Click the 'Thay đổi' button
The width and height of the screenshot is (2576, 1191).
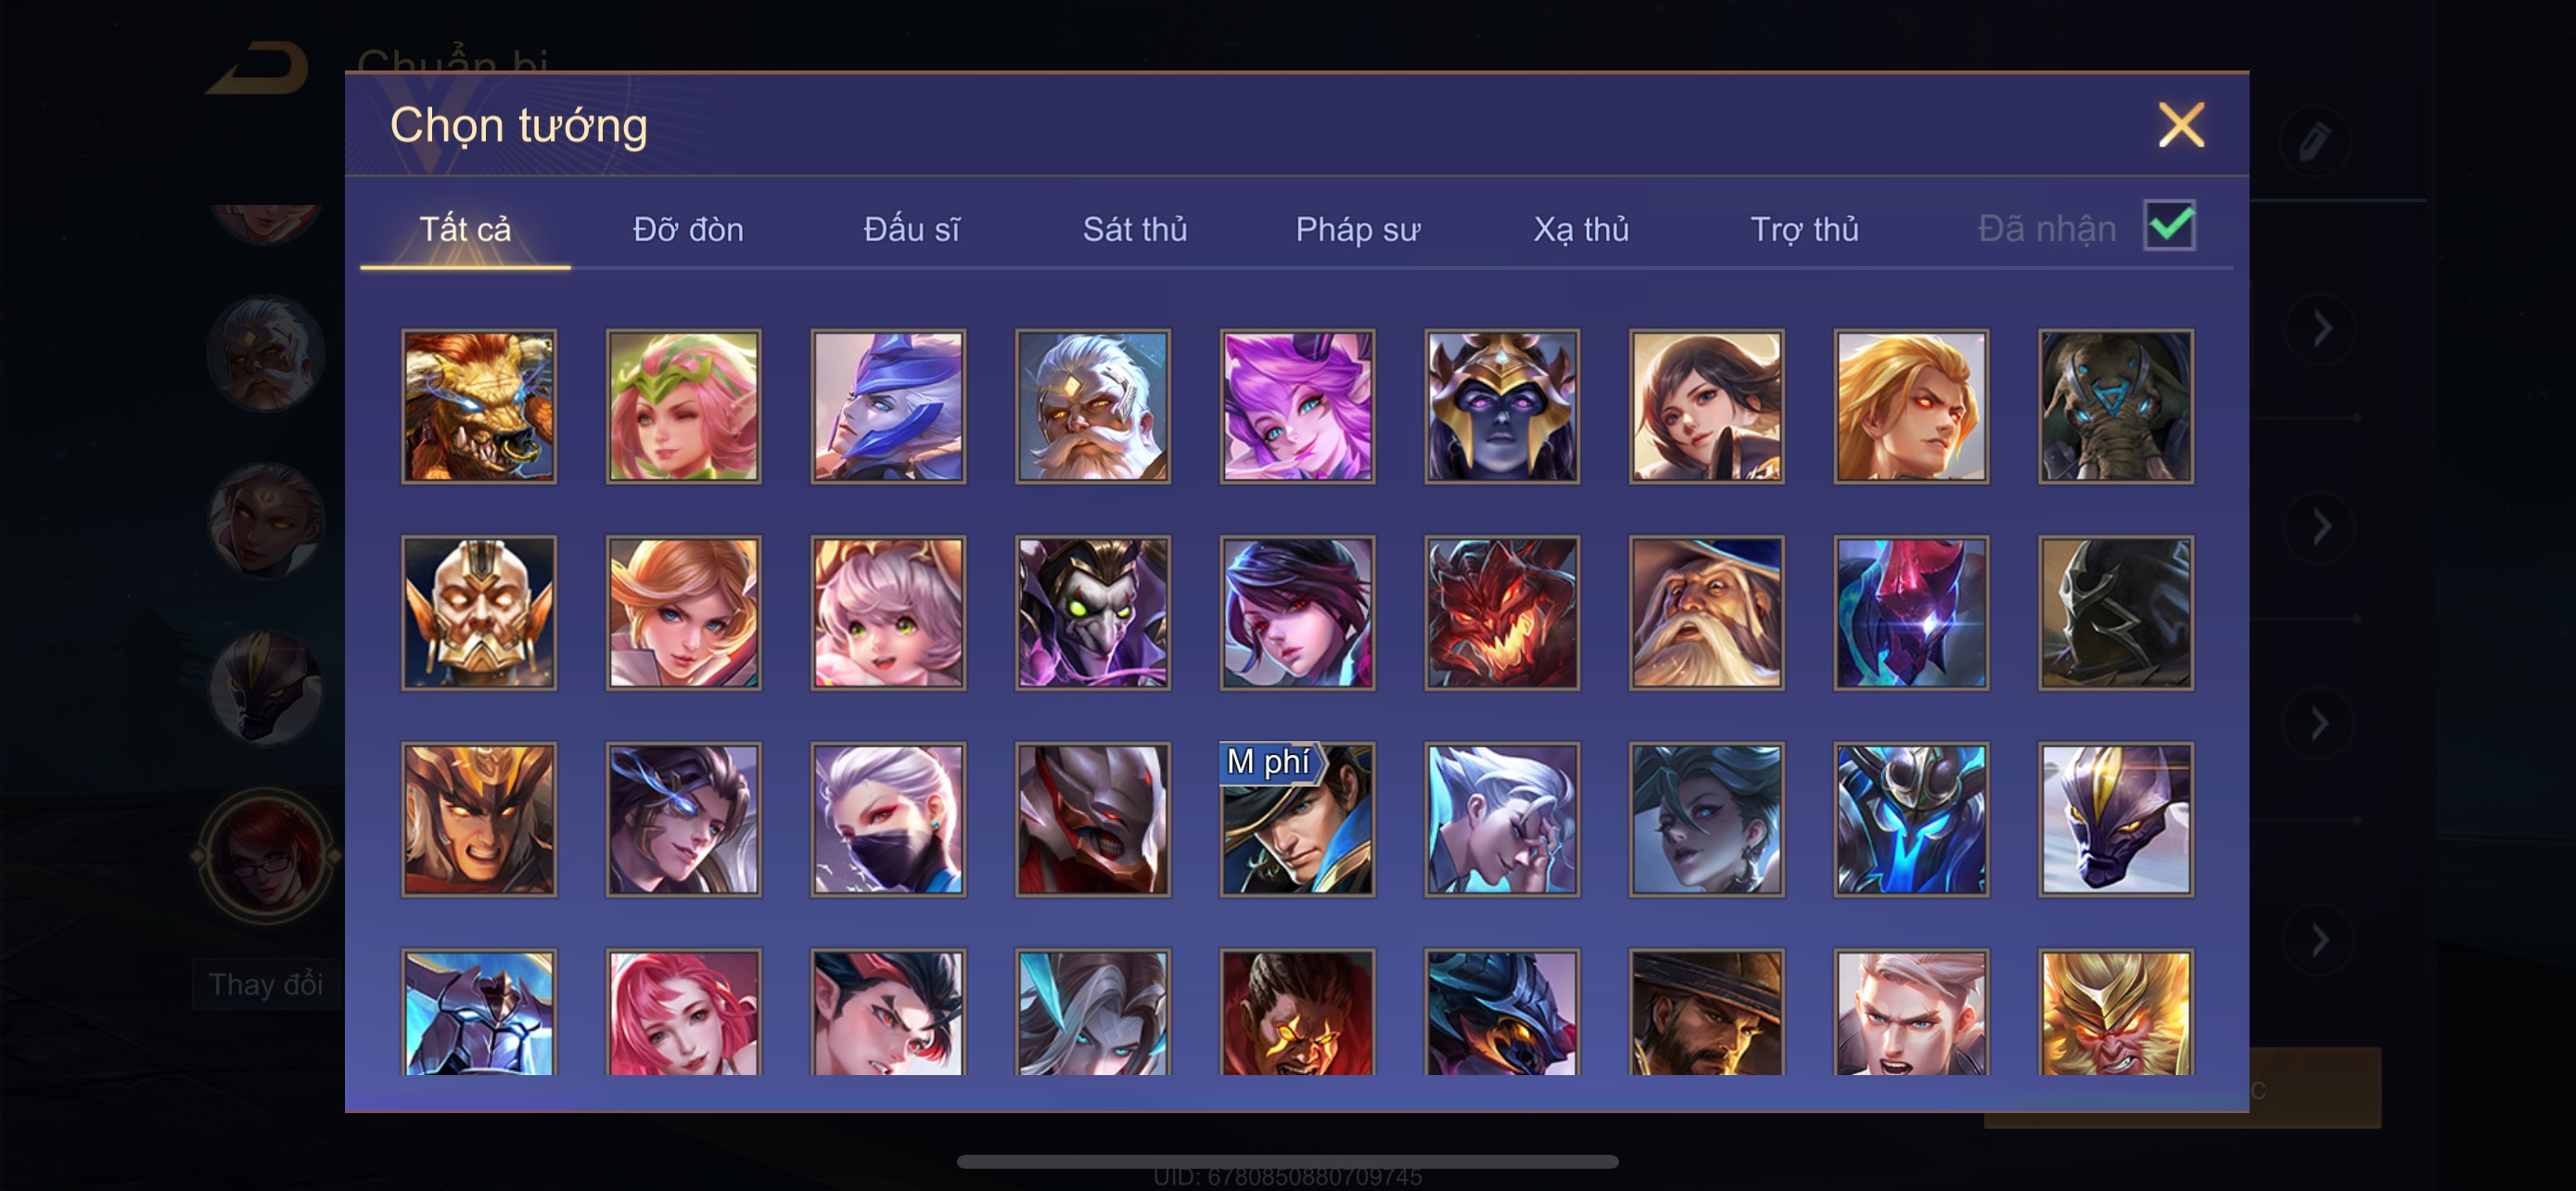(266, 984)
